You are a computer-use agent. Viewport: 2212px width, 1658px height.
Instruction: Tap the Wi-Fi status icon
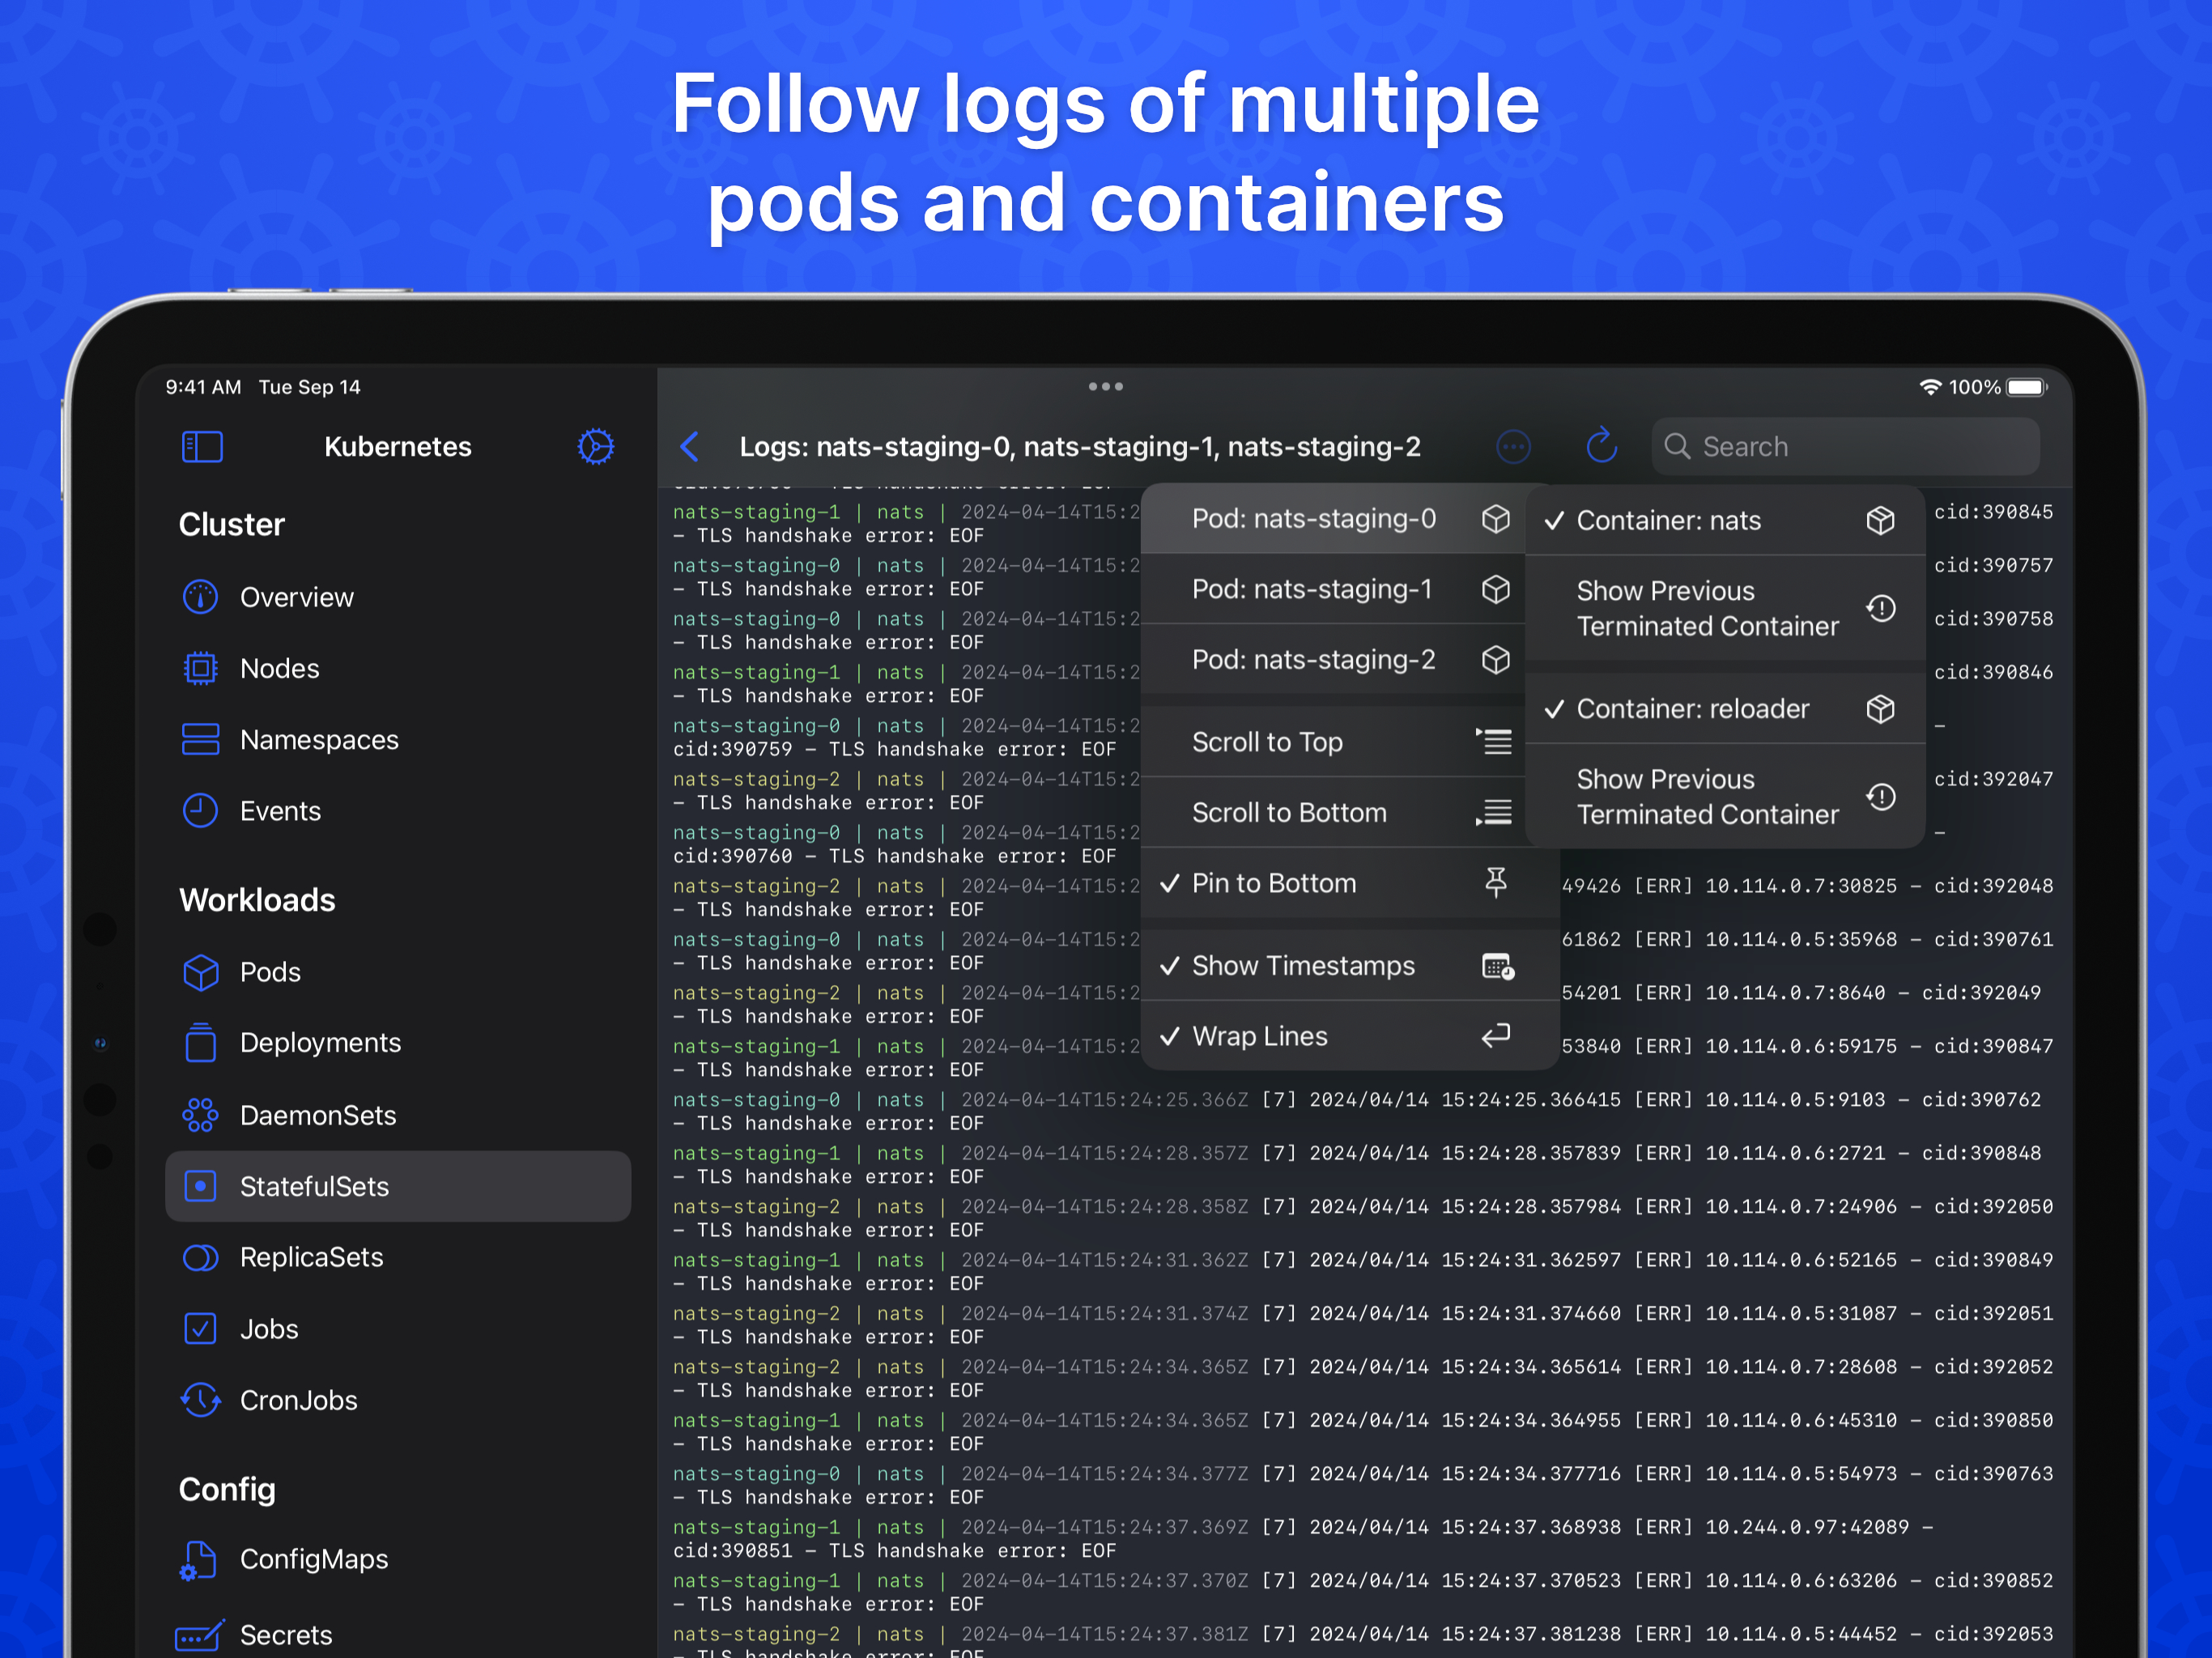[x=1930, y=387]
